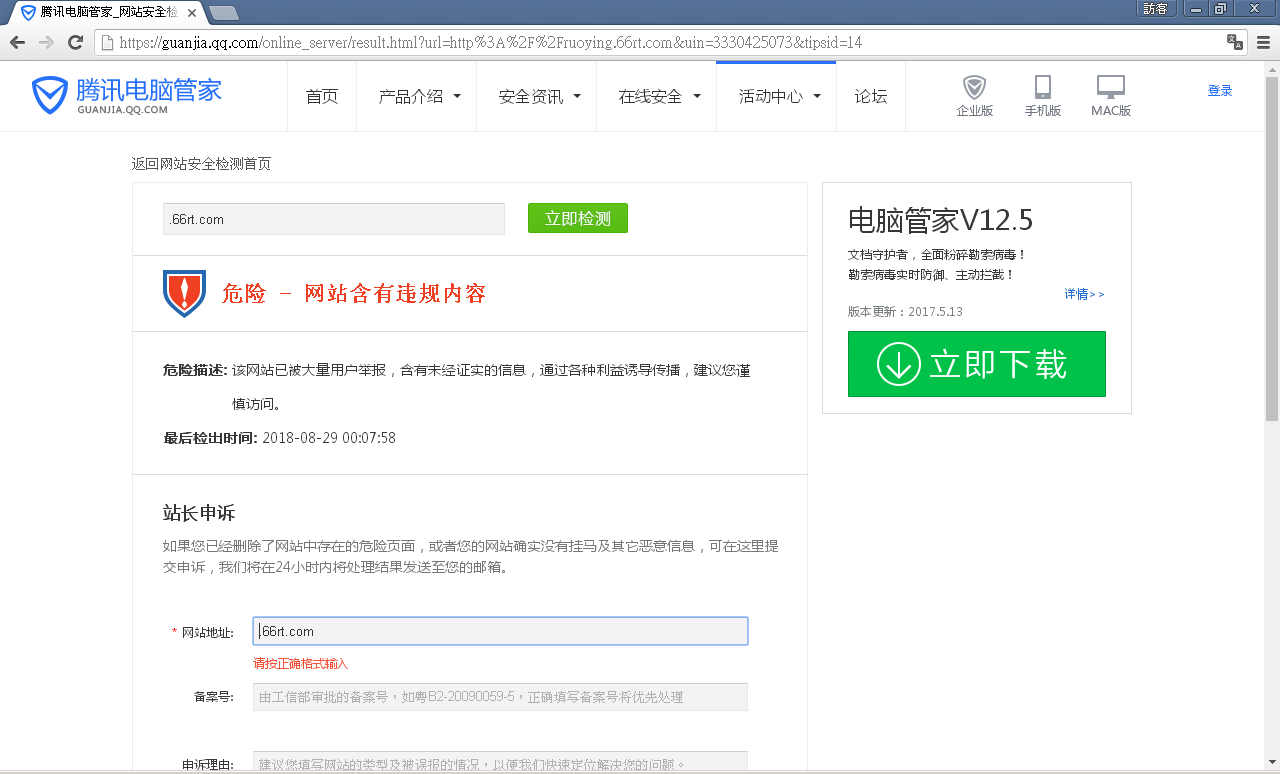This screenshot has width=1280, height=774.
Task: Click the 详情>> link
Action: (x=1084, y=294)
